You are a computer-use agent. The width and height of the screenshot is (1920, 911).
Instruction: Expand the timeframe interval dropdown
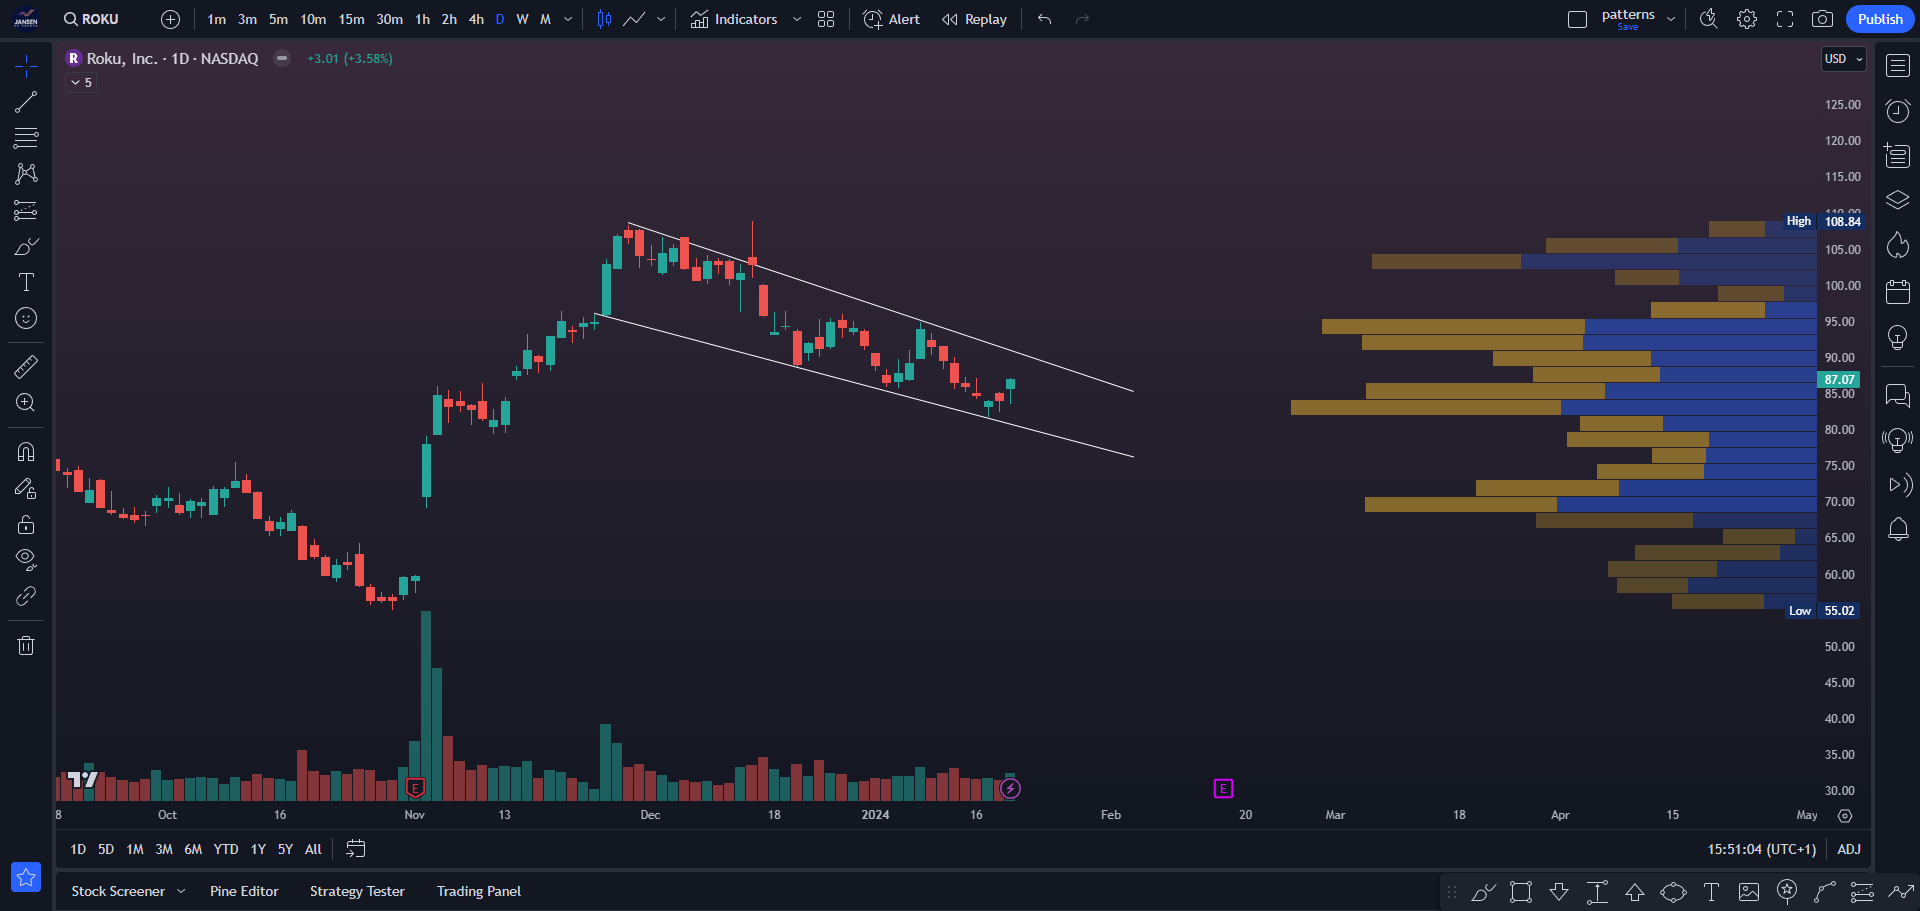(568, 19)
